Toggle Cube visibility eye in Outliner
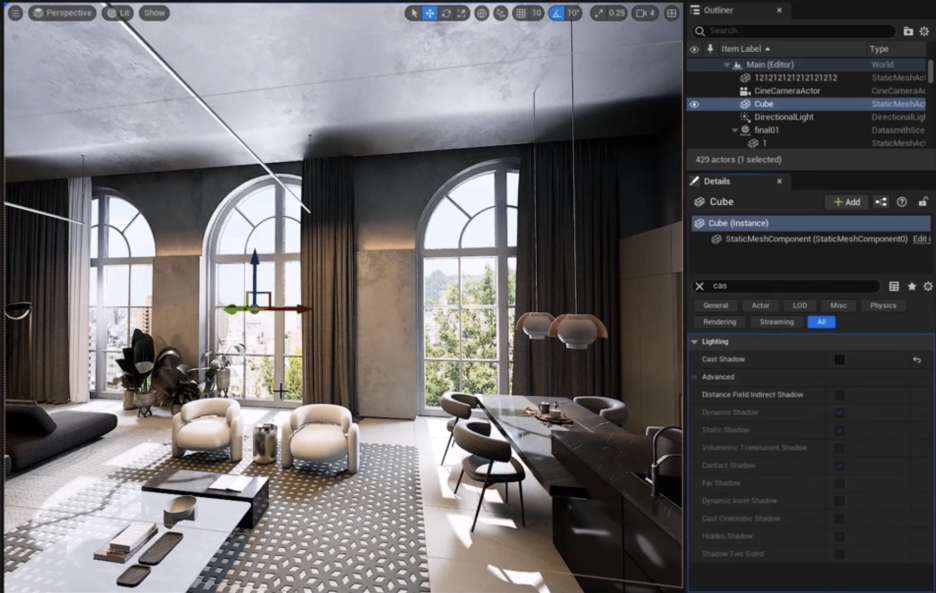 pyautogui.click(x=694, y=104)
